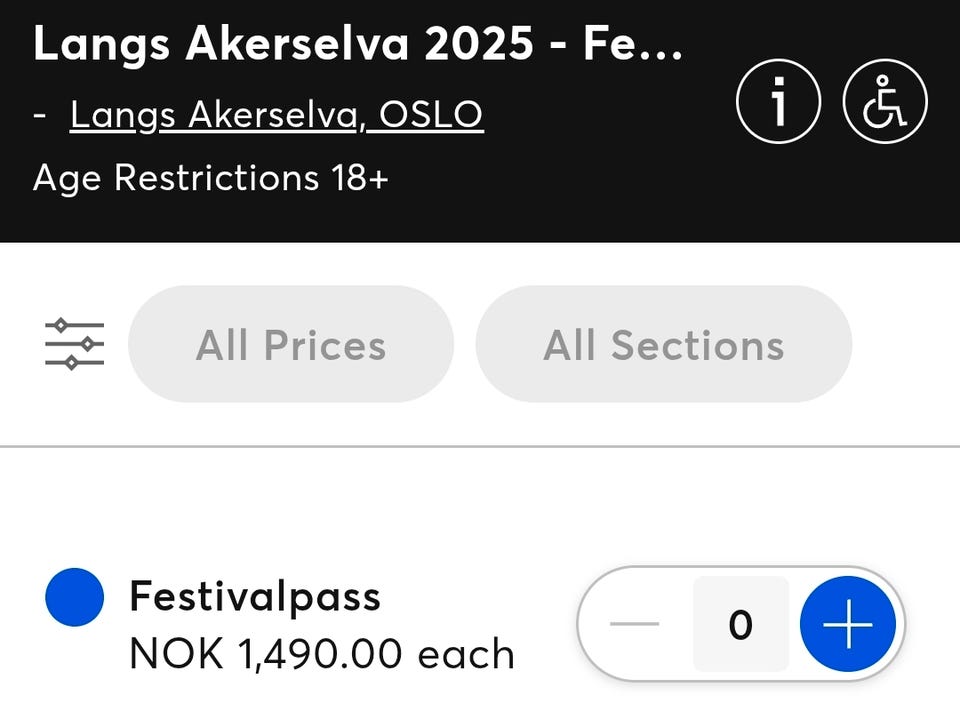
Task: Click the wheelchair accessibility icon
Action: [885, 102]
